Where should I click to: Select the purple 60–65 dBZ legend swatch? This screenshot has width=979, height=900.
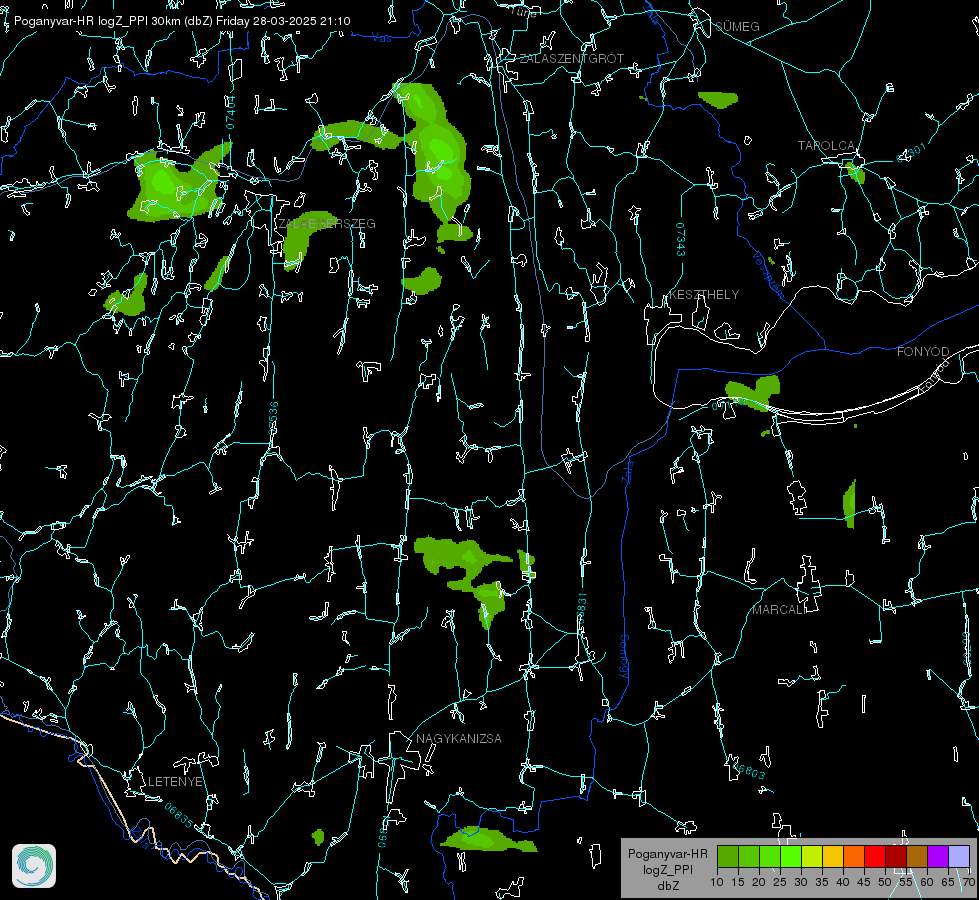938,856
